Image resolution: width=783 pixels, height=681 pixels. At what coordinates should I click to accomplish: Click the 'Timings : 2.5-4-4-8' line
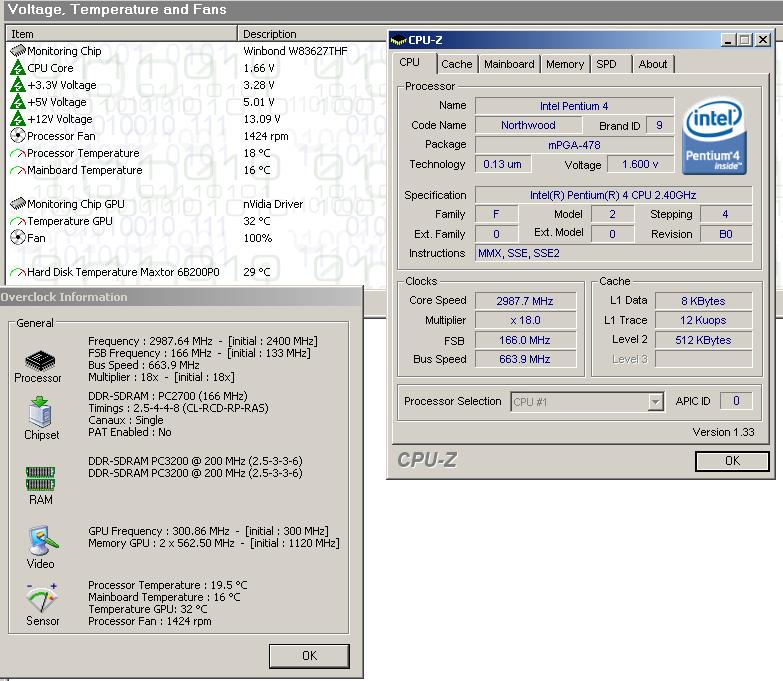click(178, 408)
